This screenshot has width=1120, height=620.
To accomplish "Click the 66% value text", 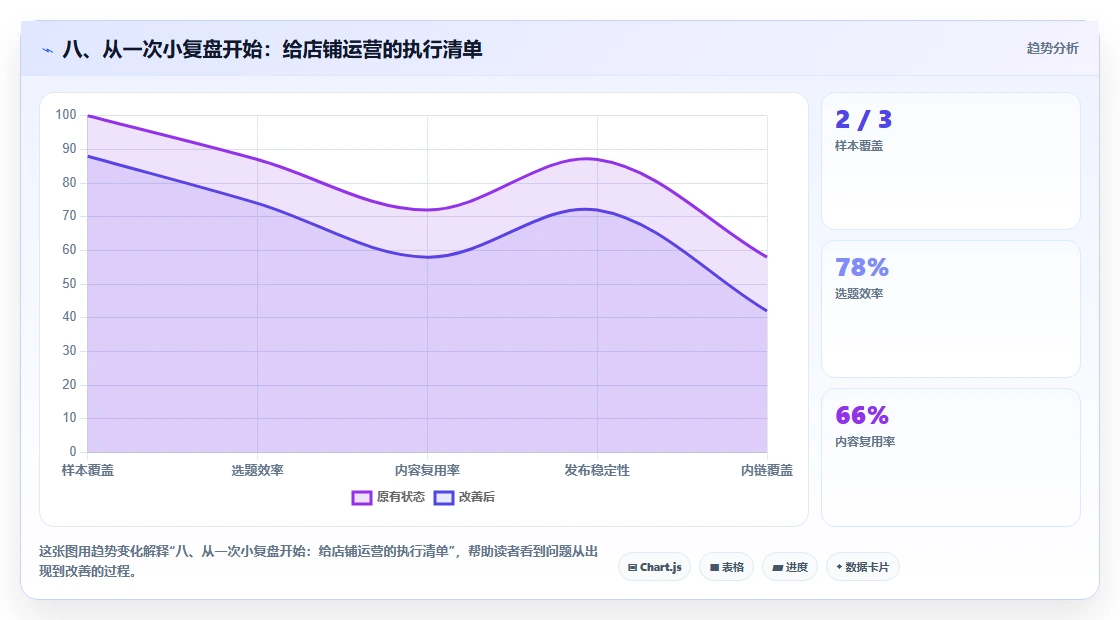I will tap(862, 415).
